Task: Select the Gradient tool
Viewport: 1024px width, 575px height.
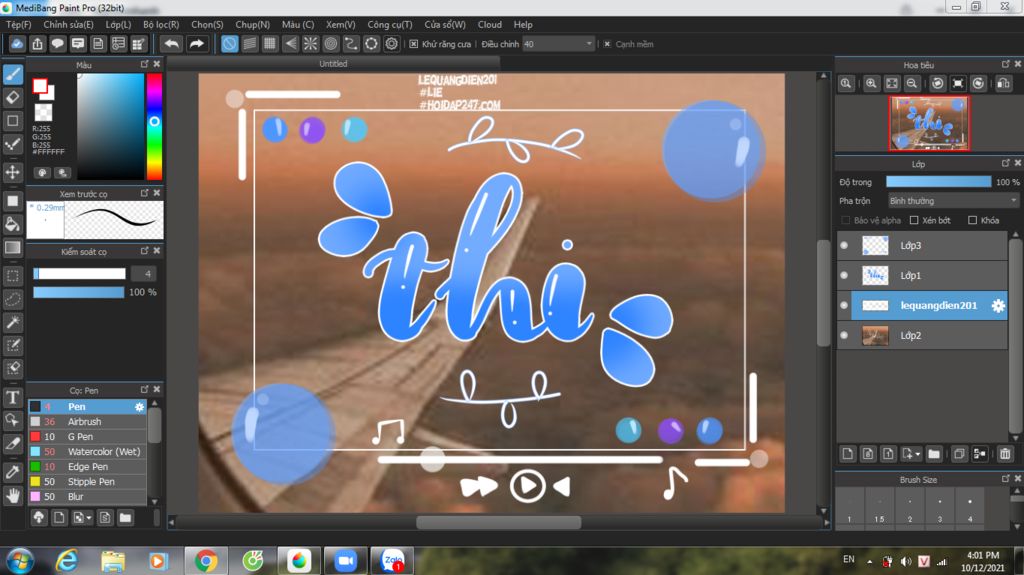Action: click(x=13, y=248)
